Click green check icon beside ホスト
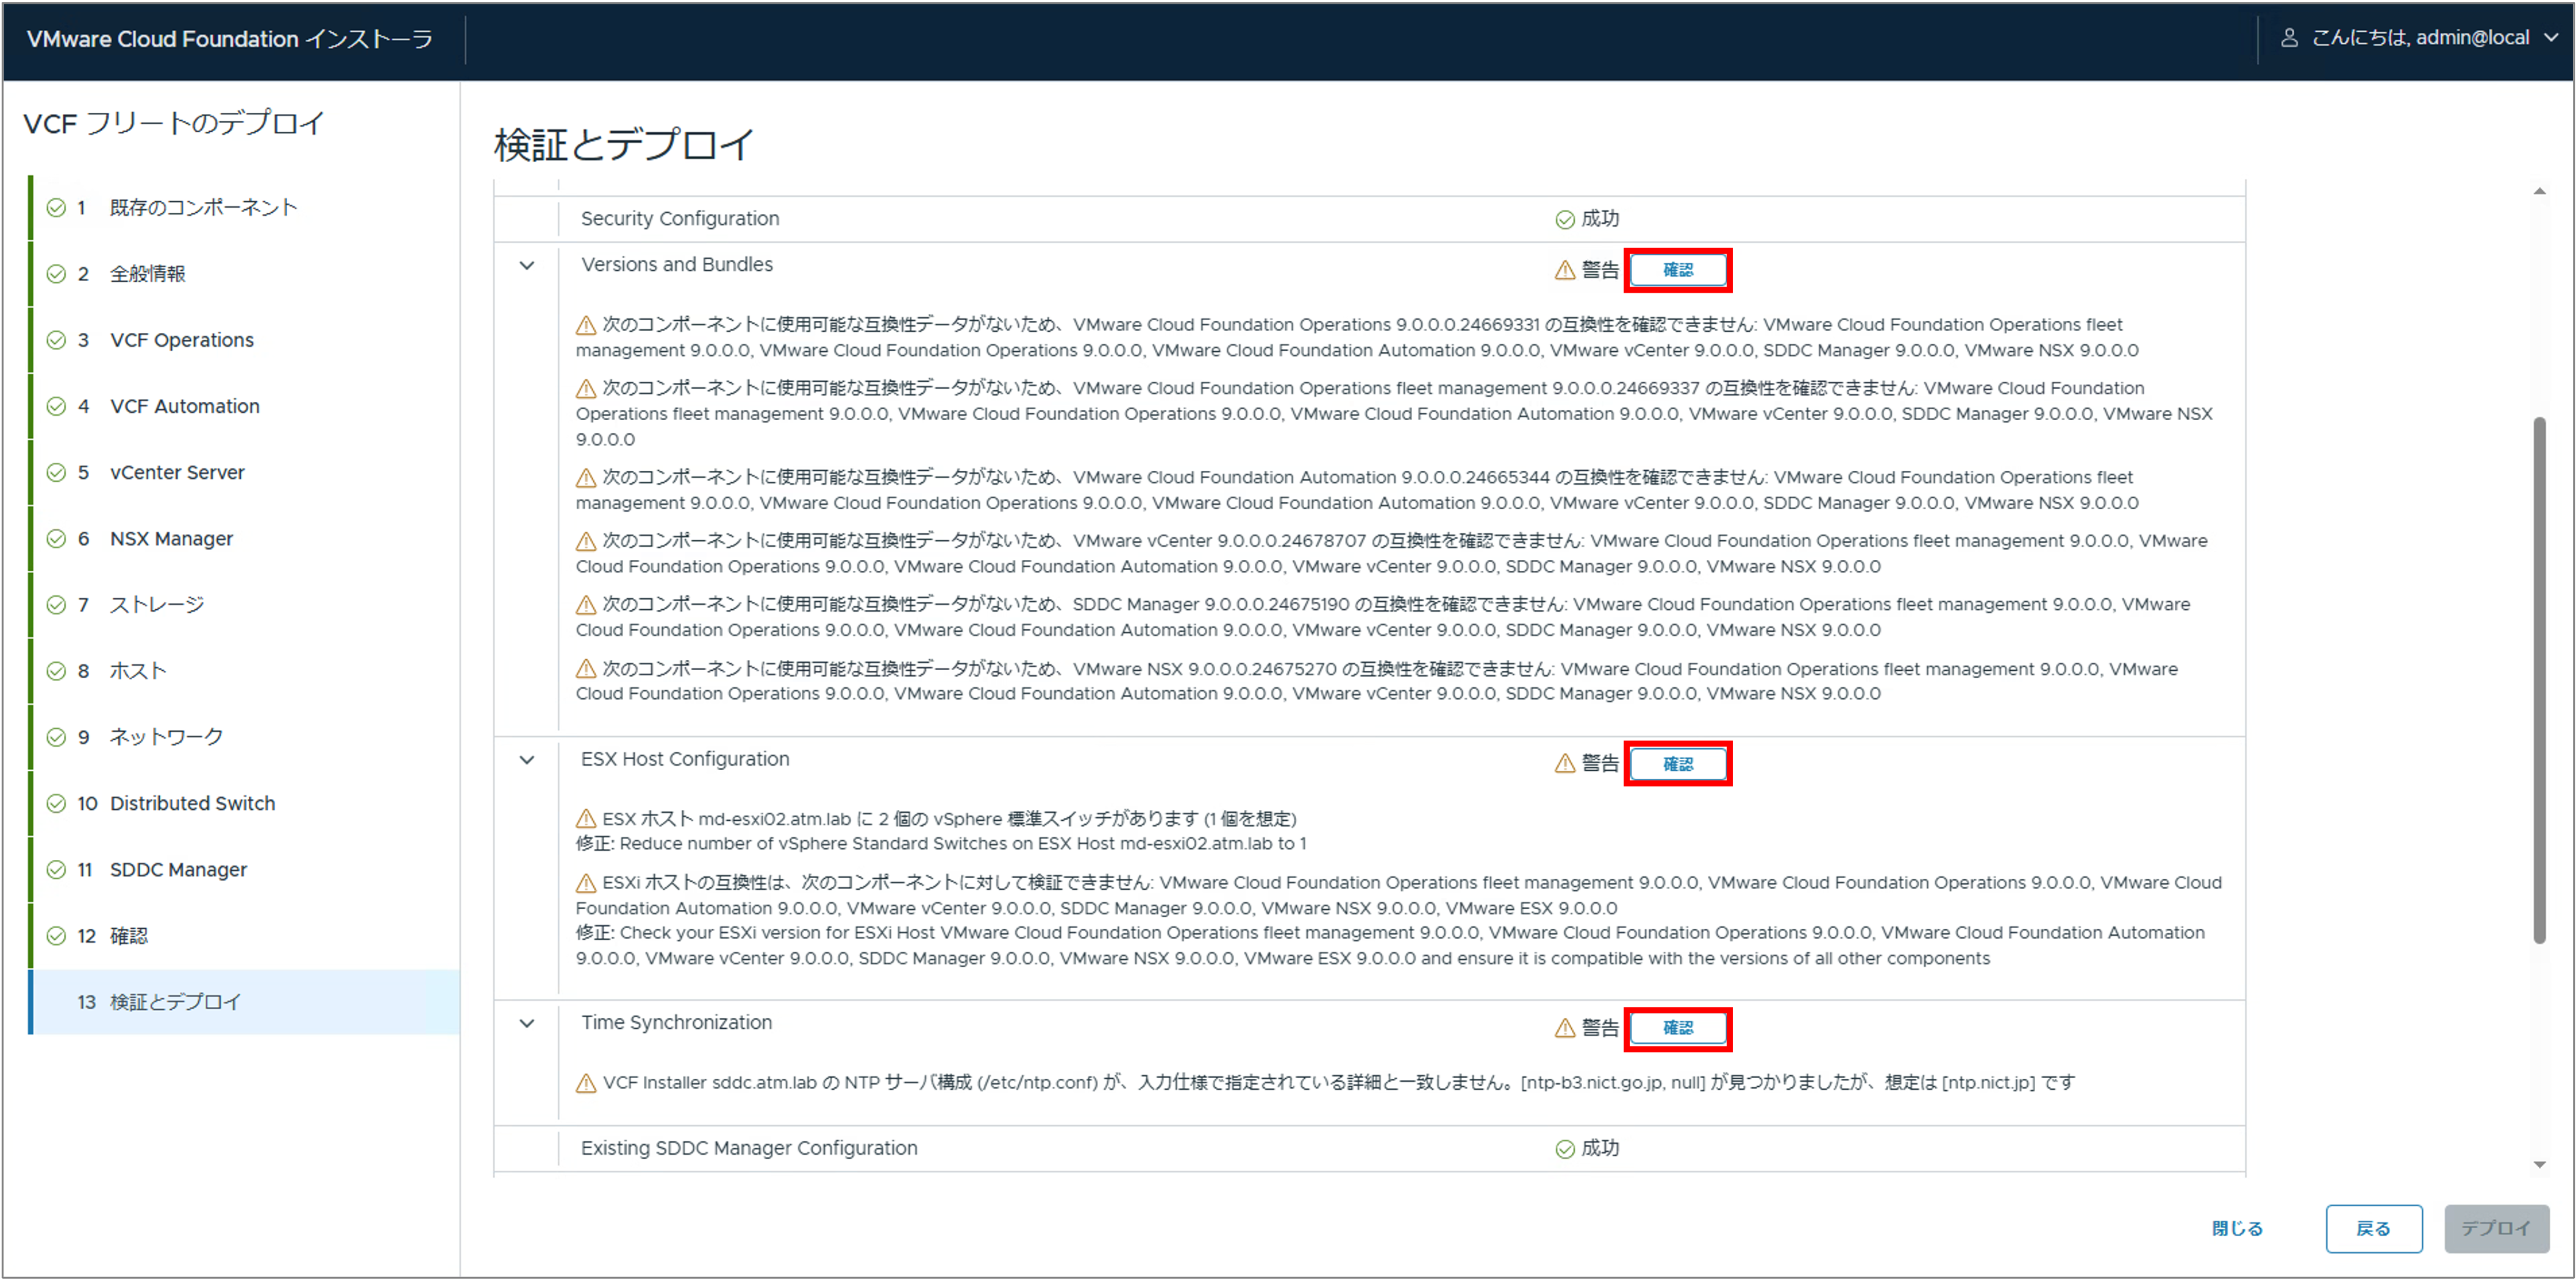The height and width of the screenshot is (1280, 2576). click(56, 670)
